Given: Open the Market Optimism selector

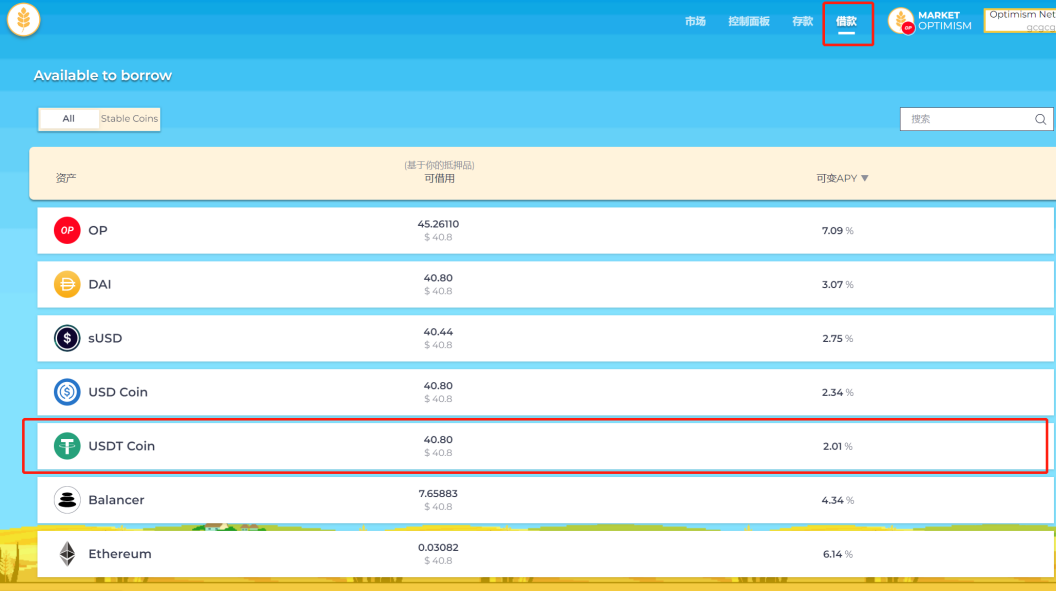Looking at the screenshot, I should (x=930, y=21).
